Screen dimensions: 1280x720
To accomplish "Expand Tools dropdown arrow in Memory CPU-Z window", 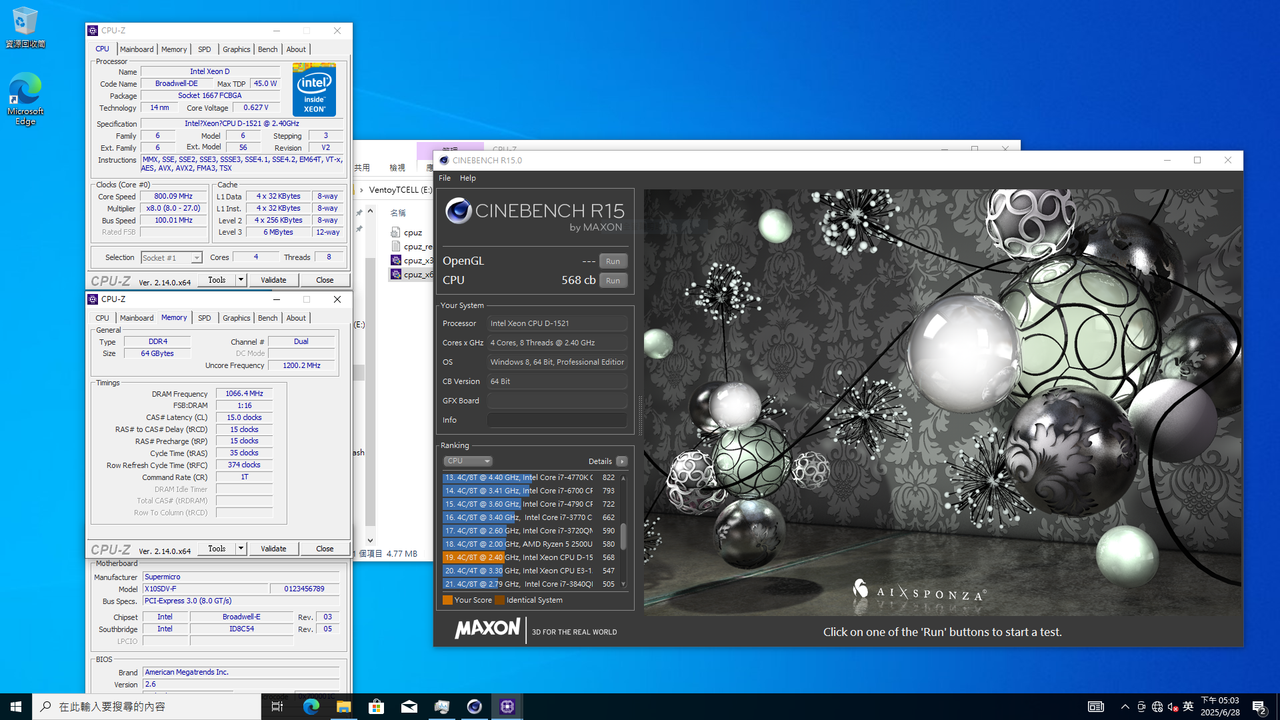I will [241, 548].
